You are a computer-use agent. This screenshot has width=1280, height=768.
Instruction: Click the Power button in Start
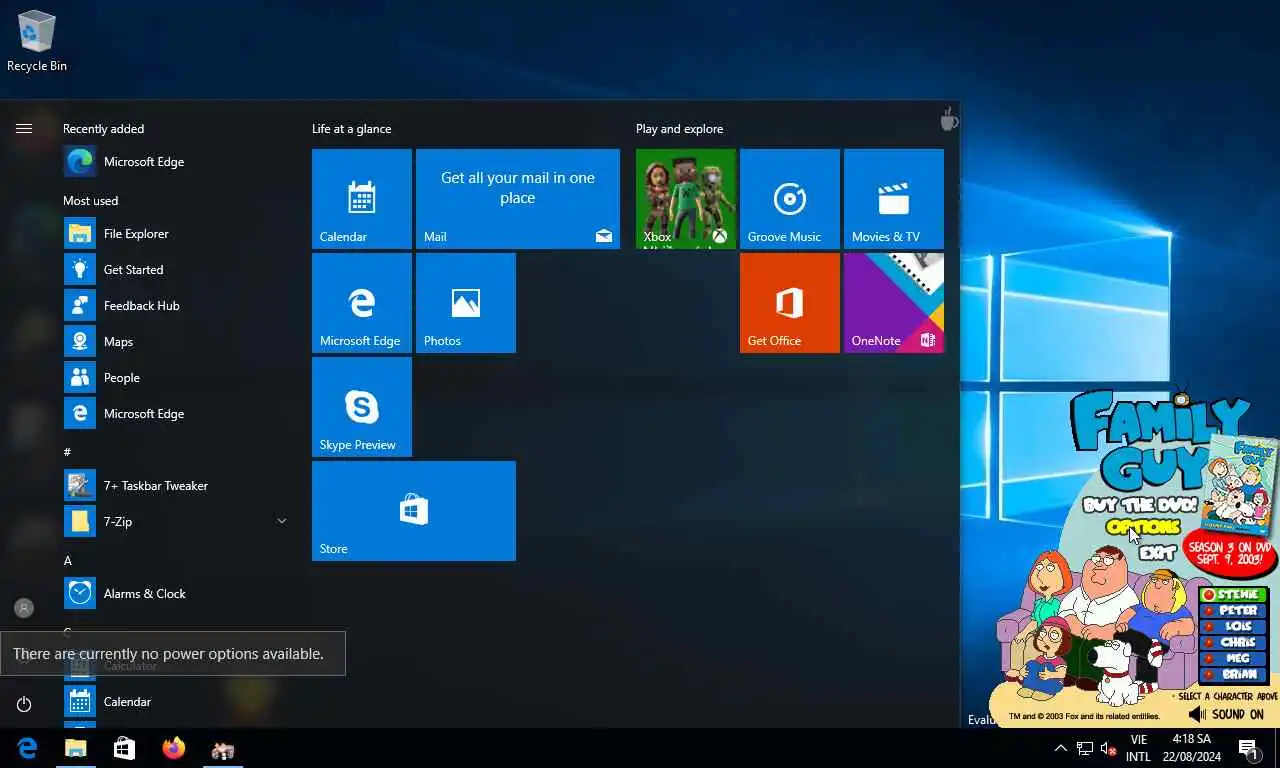[x=24, y=704]
